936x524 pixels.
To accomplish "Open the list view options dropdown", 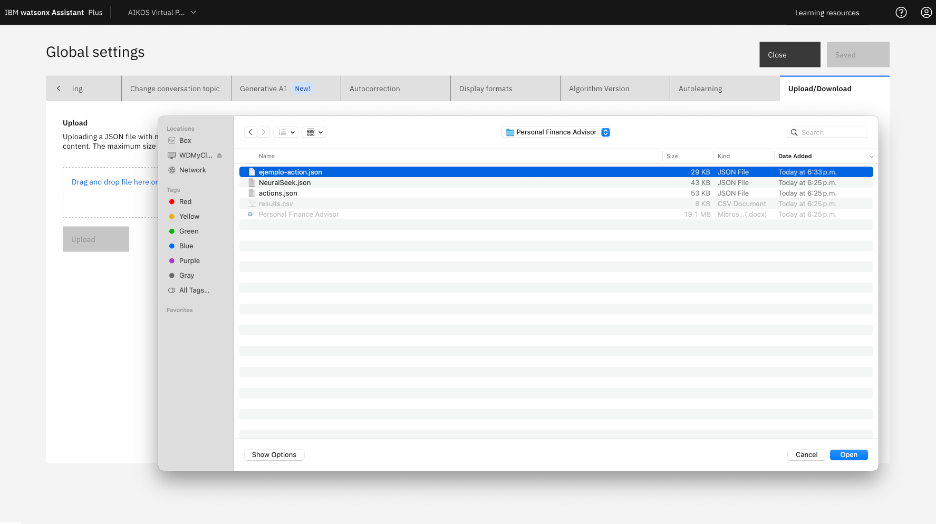I will [286, 132].
